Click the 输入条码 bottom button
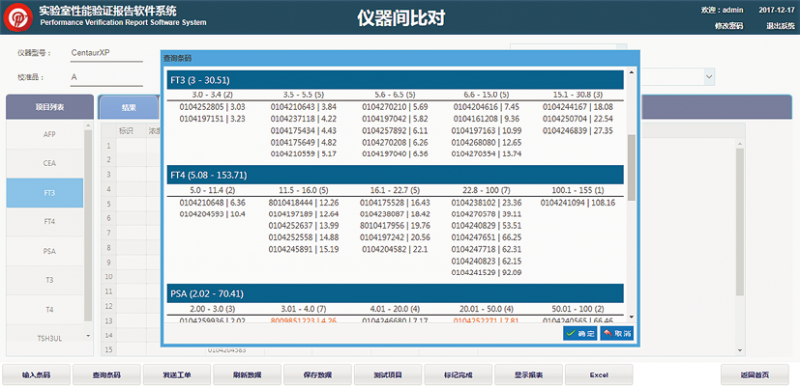 [x=36, y=375]
